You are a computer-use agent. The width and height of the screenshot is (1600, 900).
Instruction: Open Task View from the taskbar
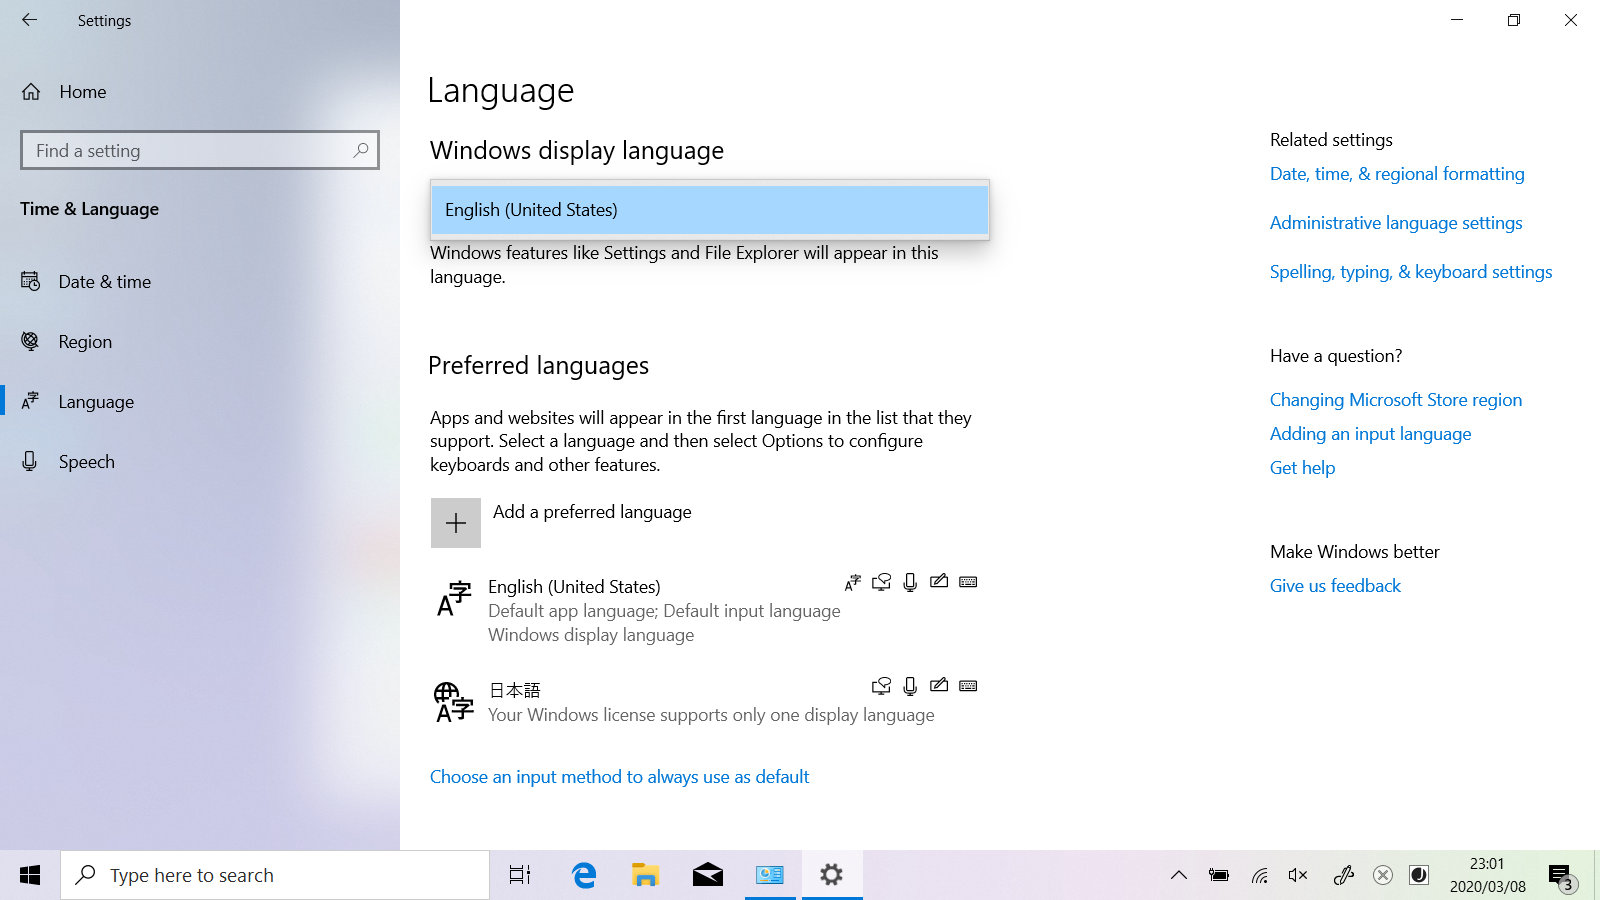pos(520,875)
